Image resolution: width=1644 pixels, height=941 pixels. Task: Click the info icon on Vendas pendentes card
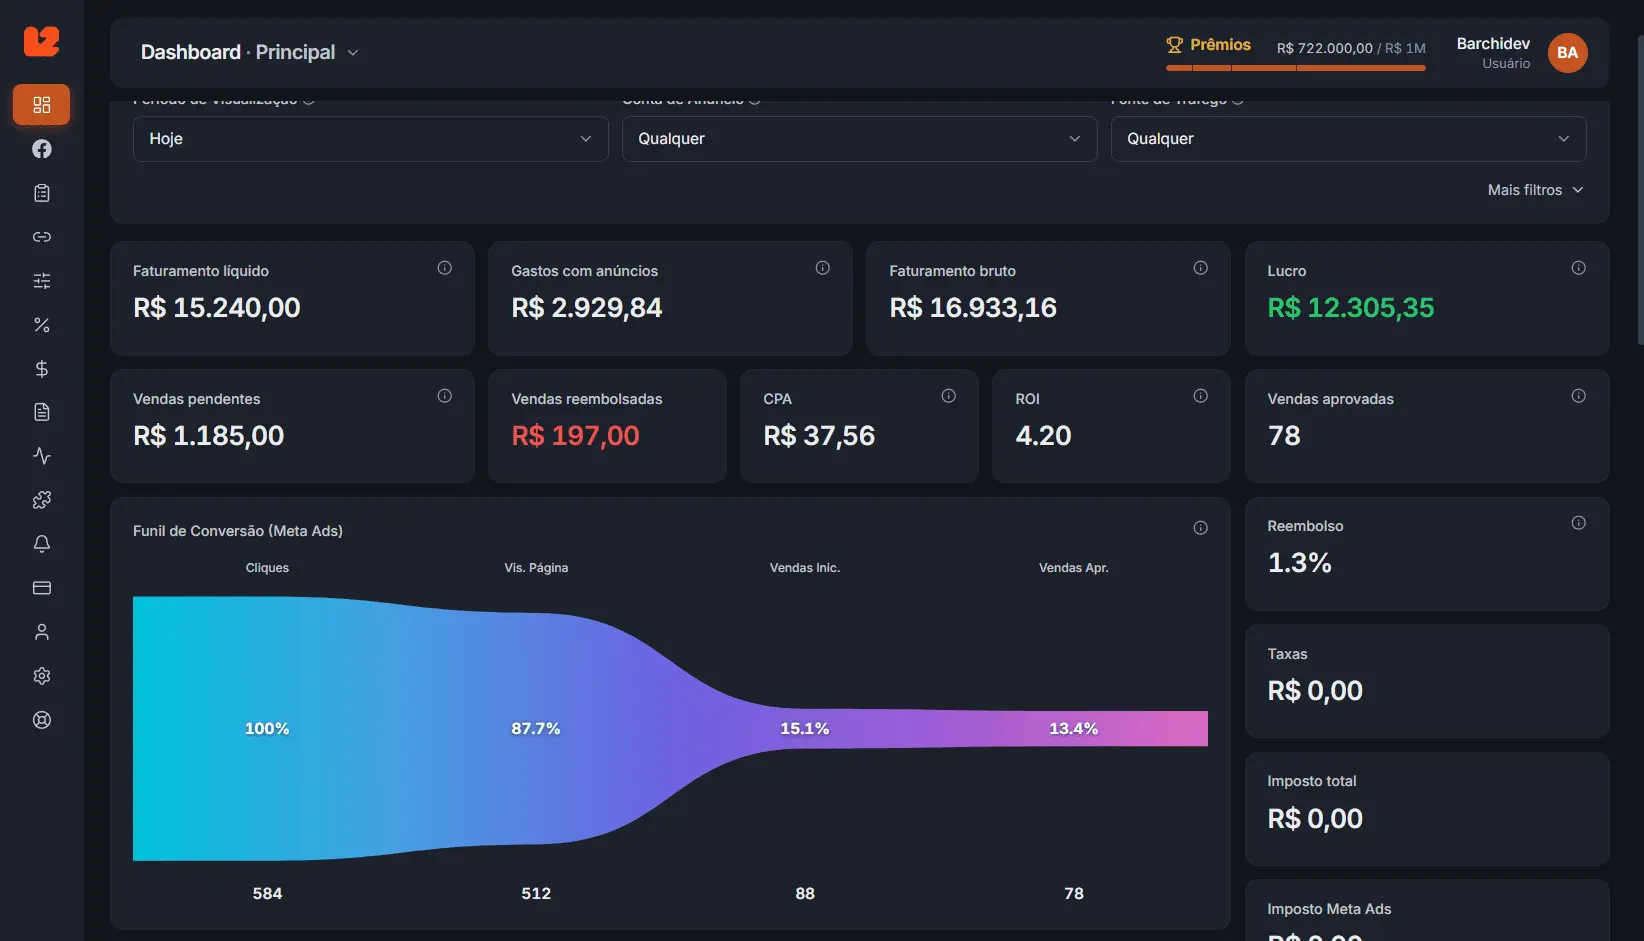[x=444, y=396]
